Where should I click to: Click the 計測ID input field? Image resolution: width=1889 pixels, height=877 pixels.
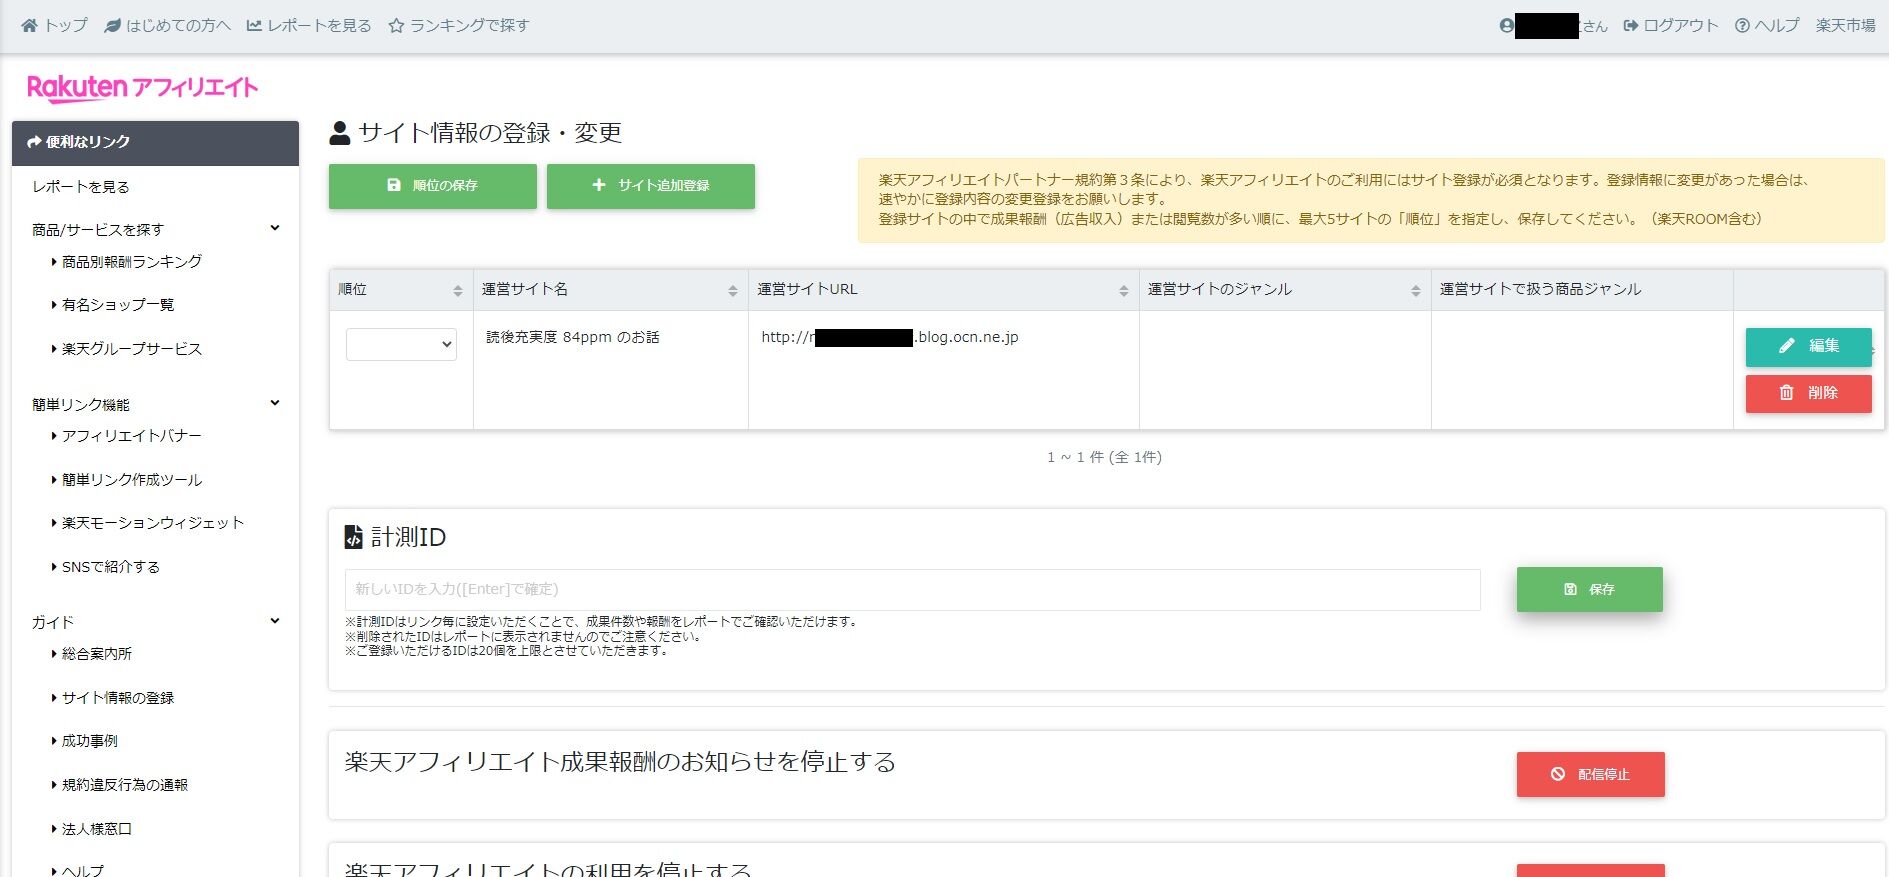(913, 590)
